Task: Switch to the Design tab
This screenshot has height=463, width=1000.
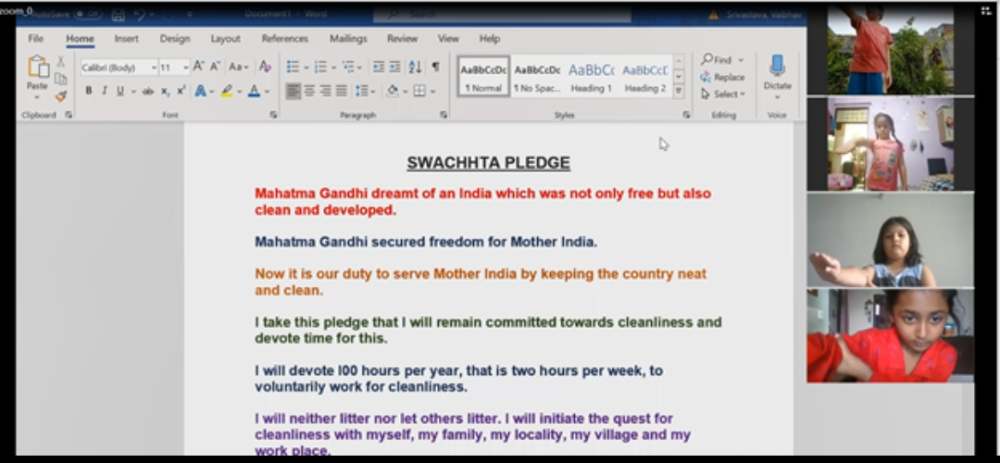Action: pos(175,38)
